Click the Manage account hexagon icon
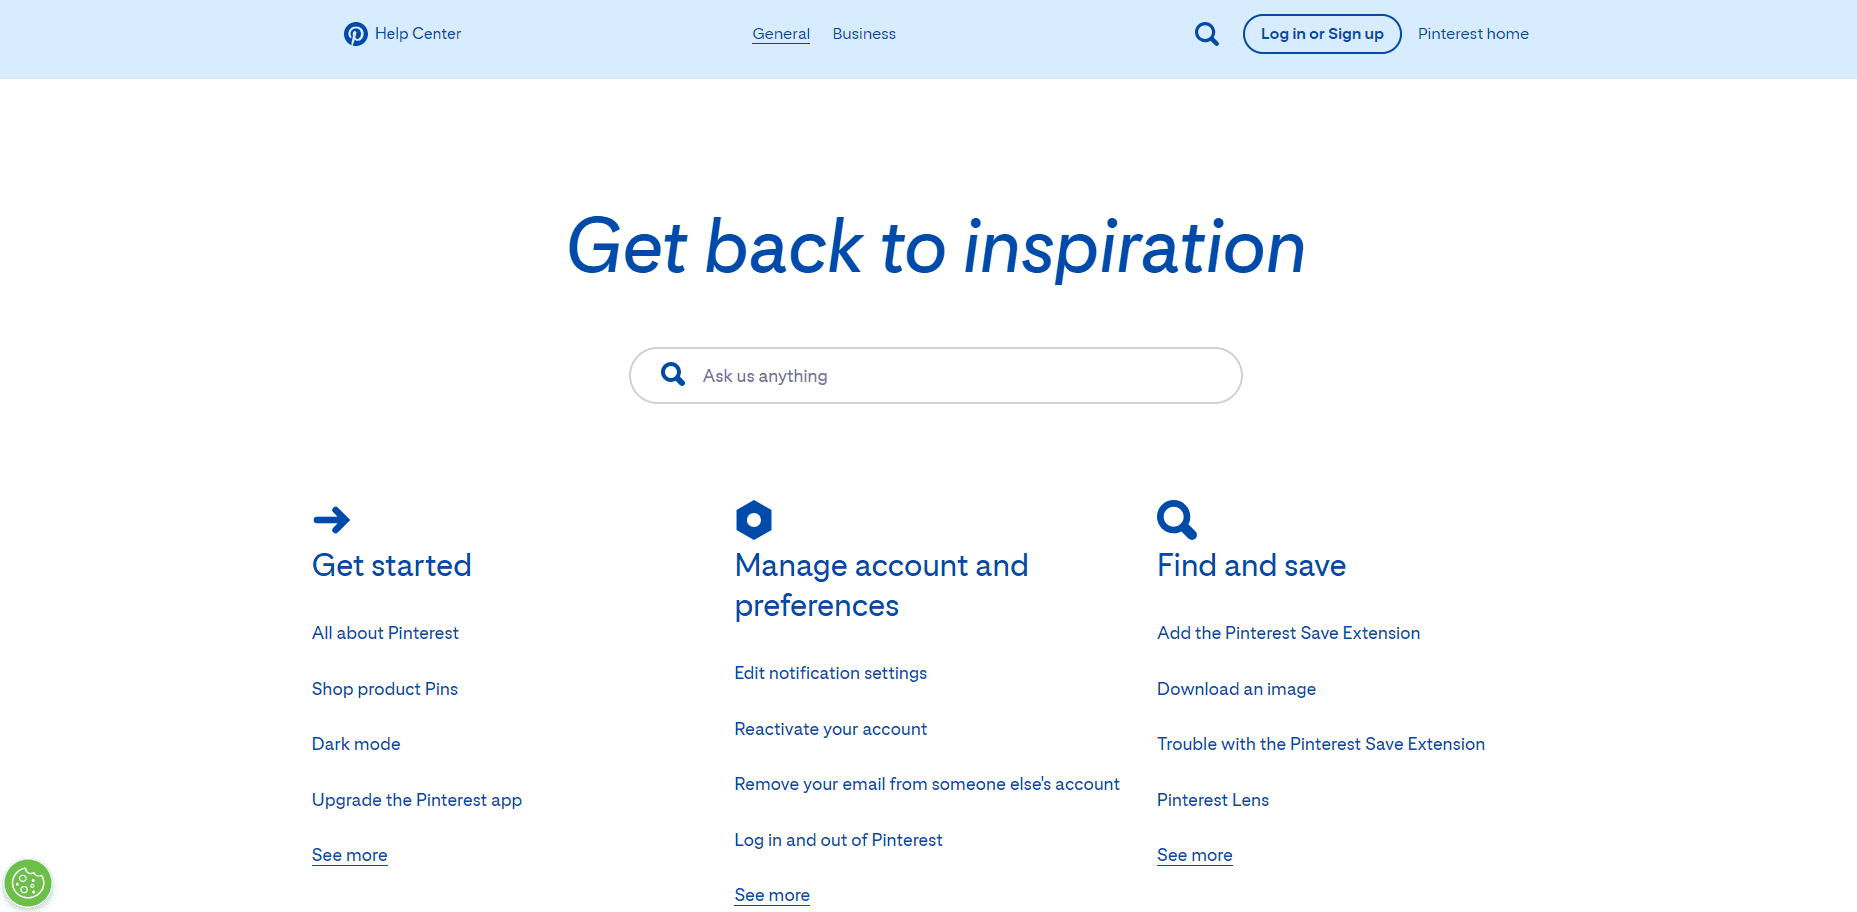Image resolution: width=1857 pixels, height=912 pixels. pos(754,520)
